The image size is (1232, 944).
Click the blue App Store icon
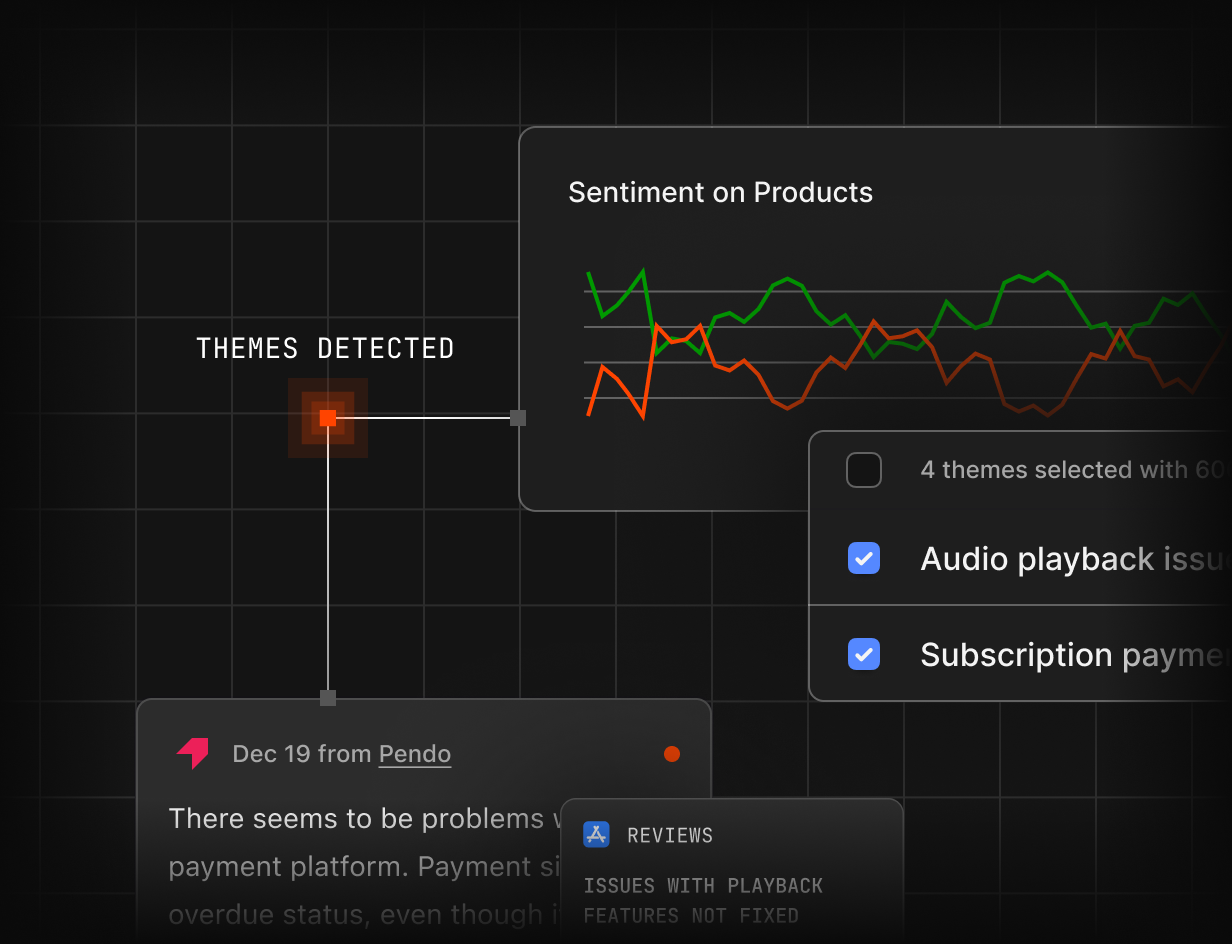(596, 835)
